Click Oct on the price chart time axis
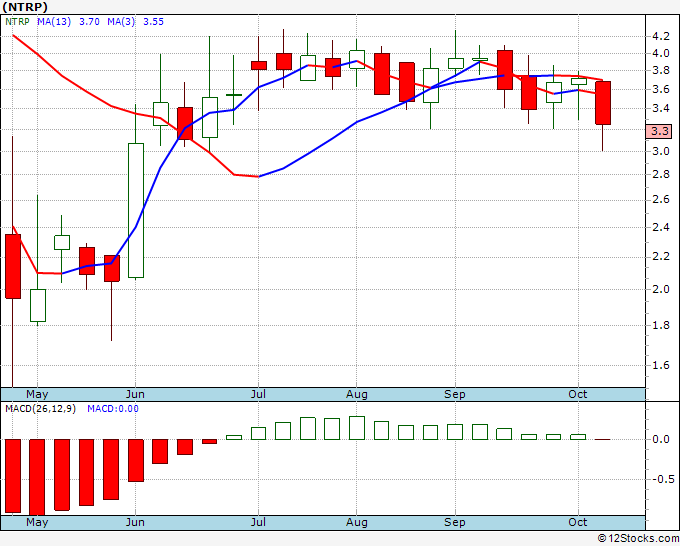 (578, 394)
